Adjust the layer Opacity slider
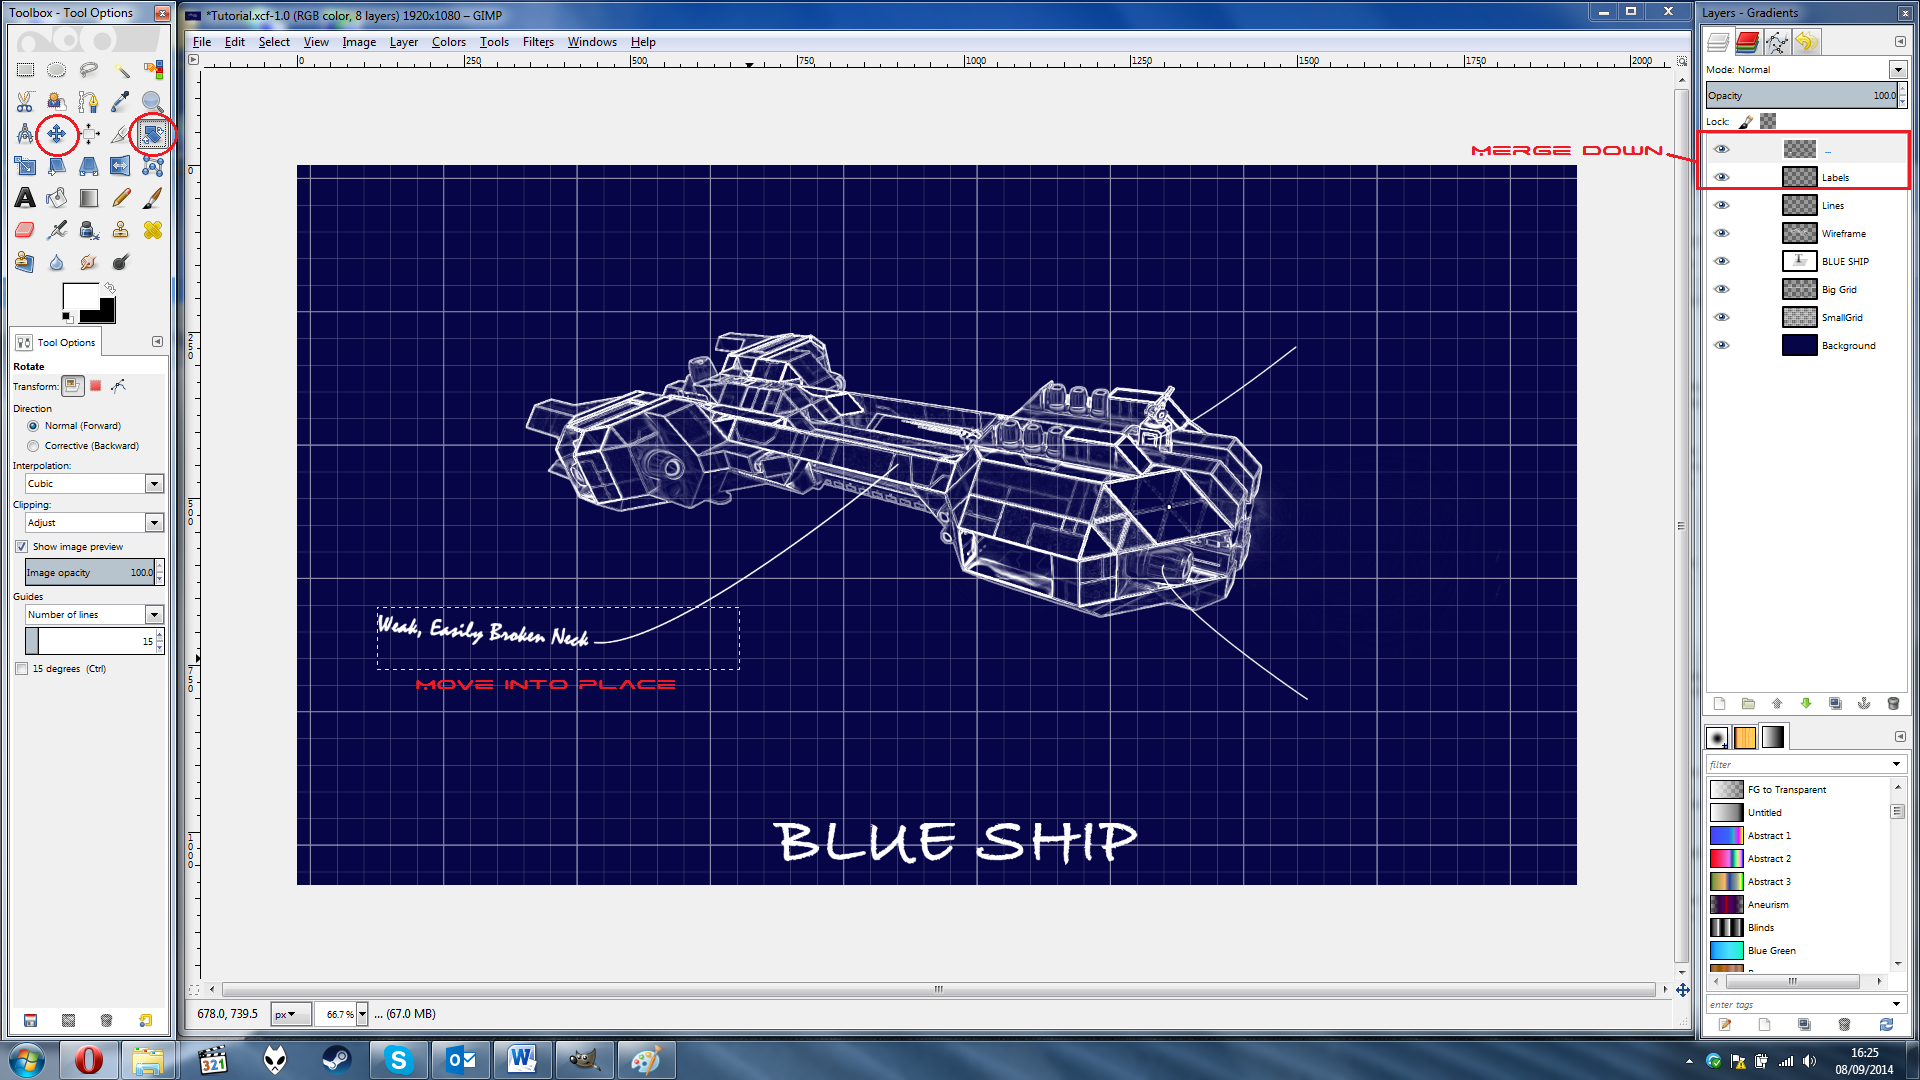1920x1080 pixels. coord(1799,96)
